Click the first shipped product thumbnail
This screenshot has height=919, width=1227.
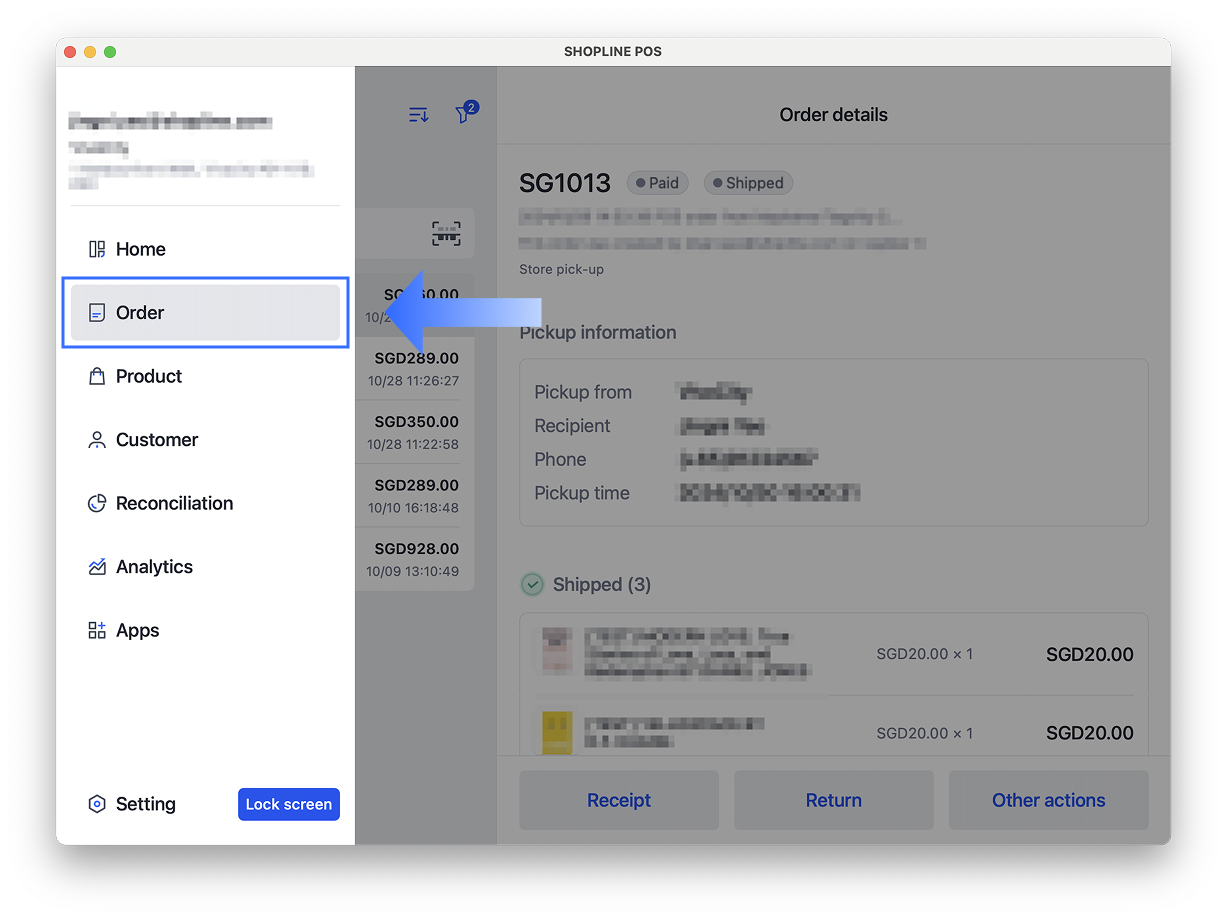[x=557, y=650]
